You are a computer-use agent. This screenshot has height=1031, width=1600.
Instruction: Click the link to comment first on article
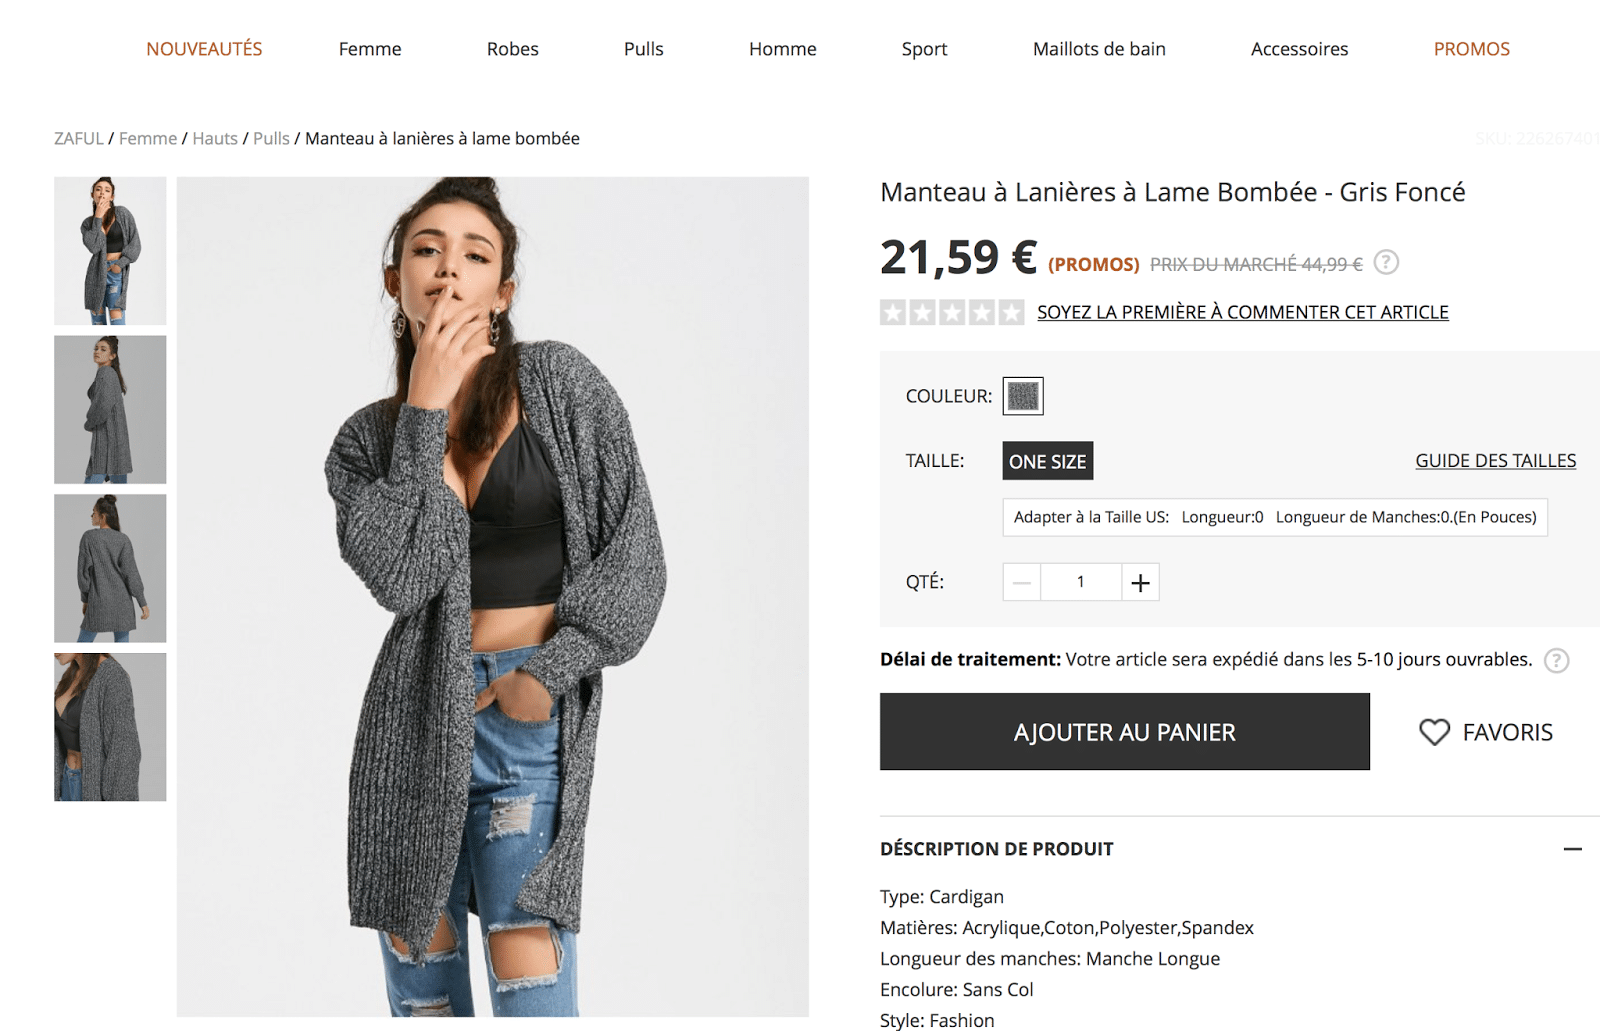(1242, 313)
